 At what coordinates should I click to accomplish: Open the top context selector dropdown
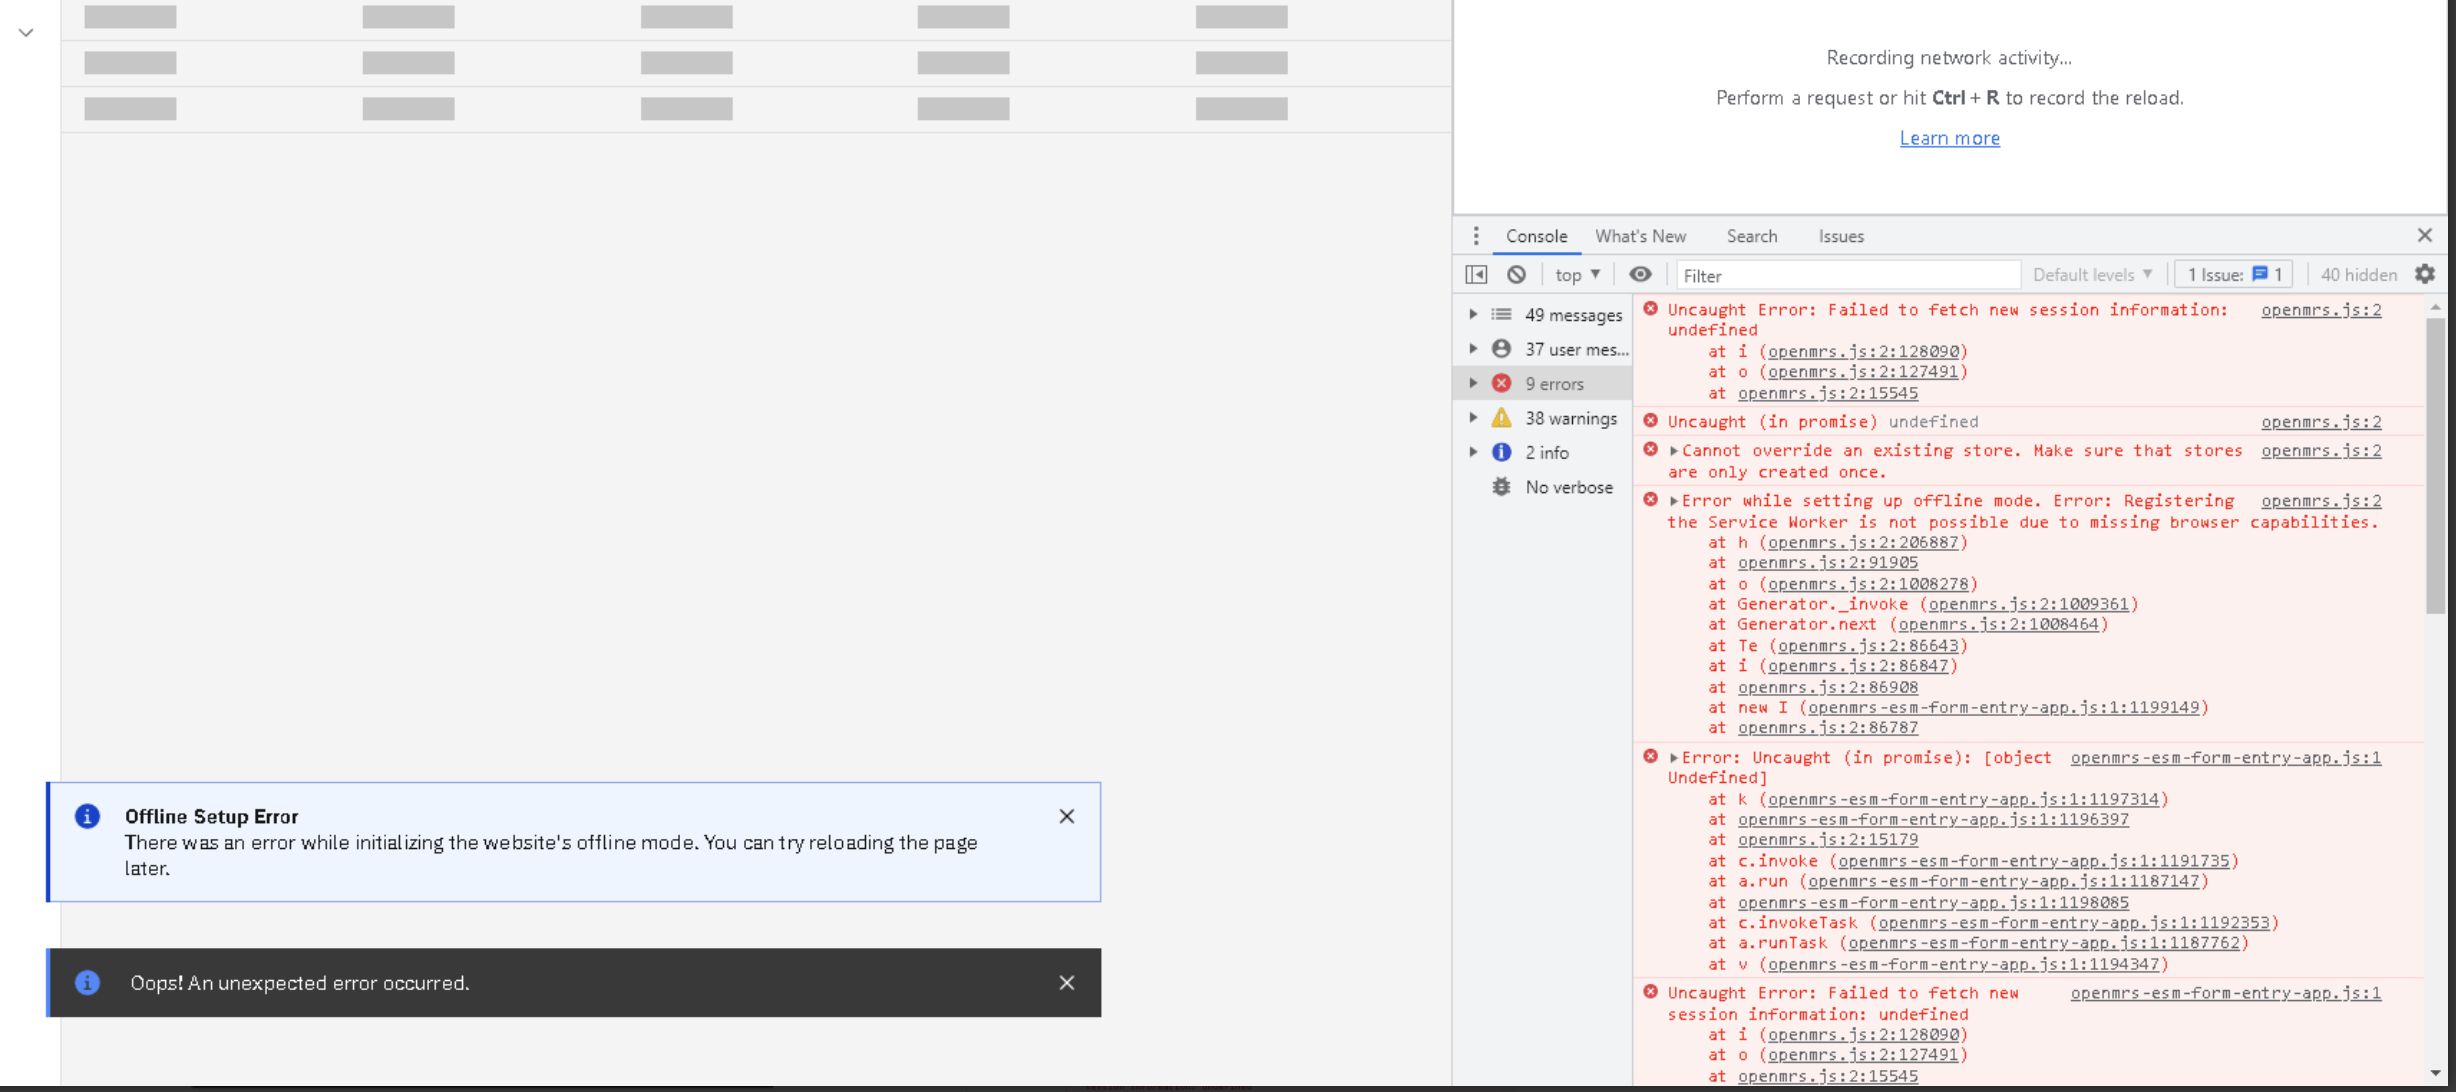coord(1578,274)
